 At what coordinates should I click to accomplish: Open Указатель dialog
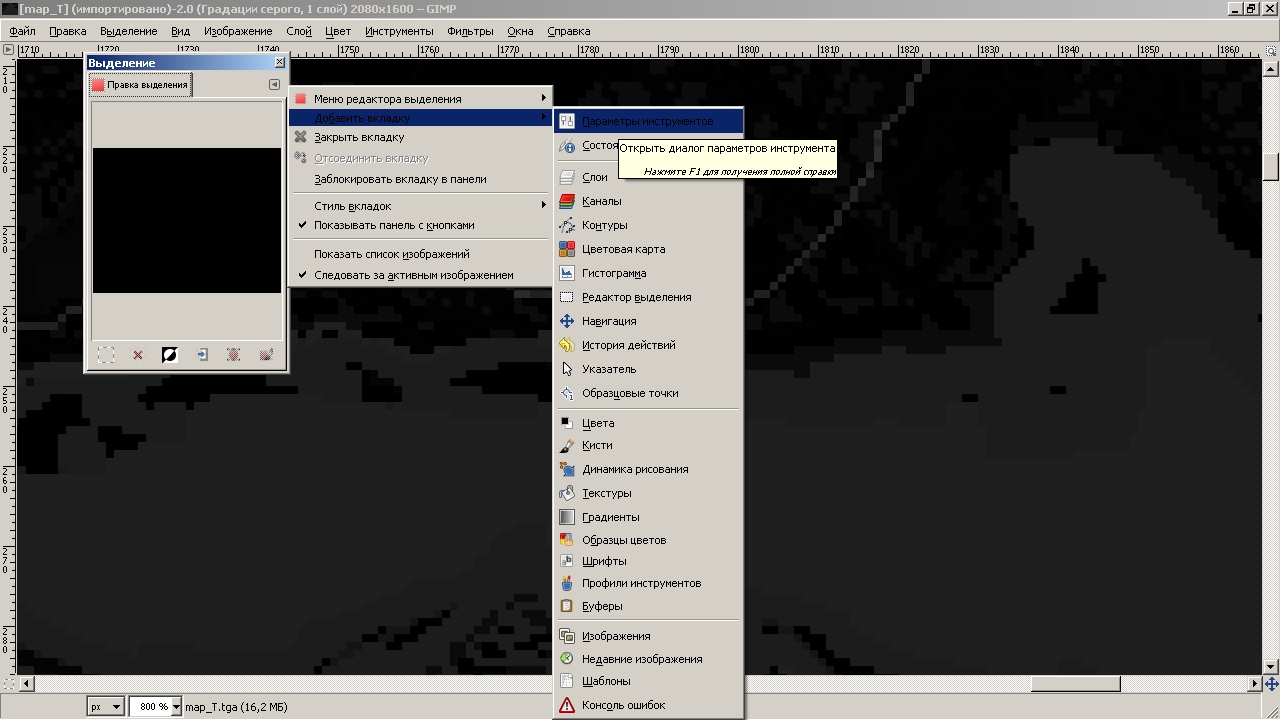pyautogui.click(x=649, y=369)
